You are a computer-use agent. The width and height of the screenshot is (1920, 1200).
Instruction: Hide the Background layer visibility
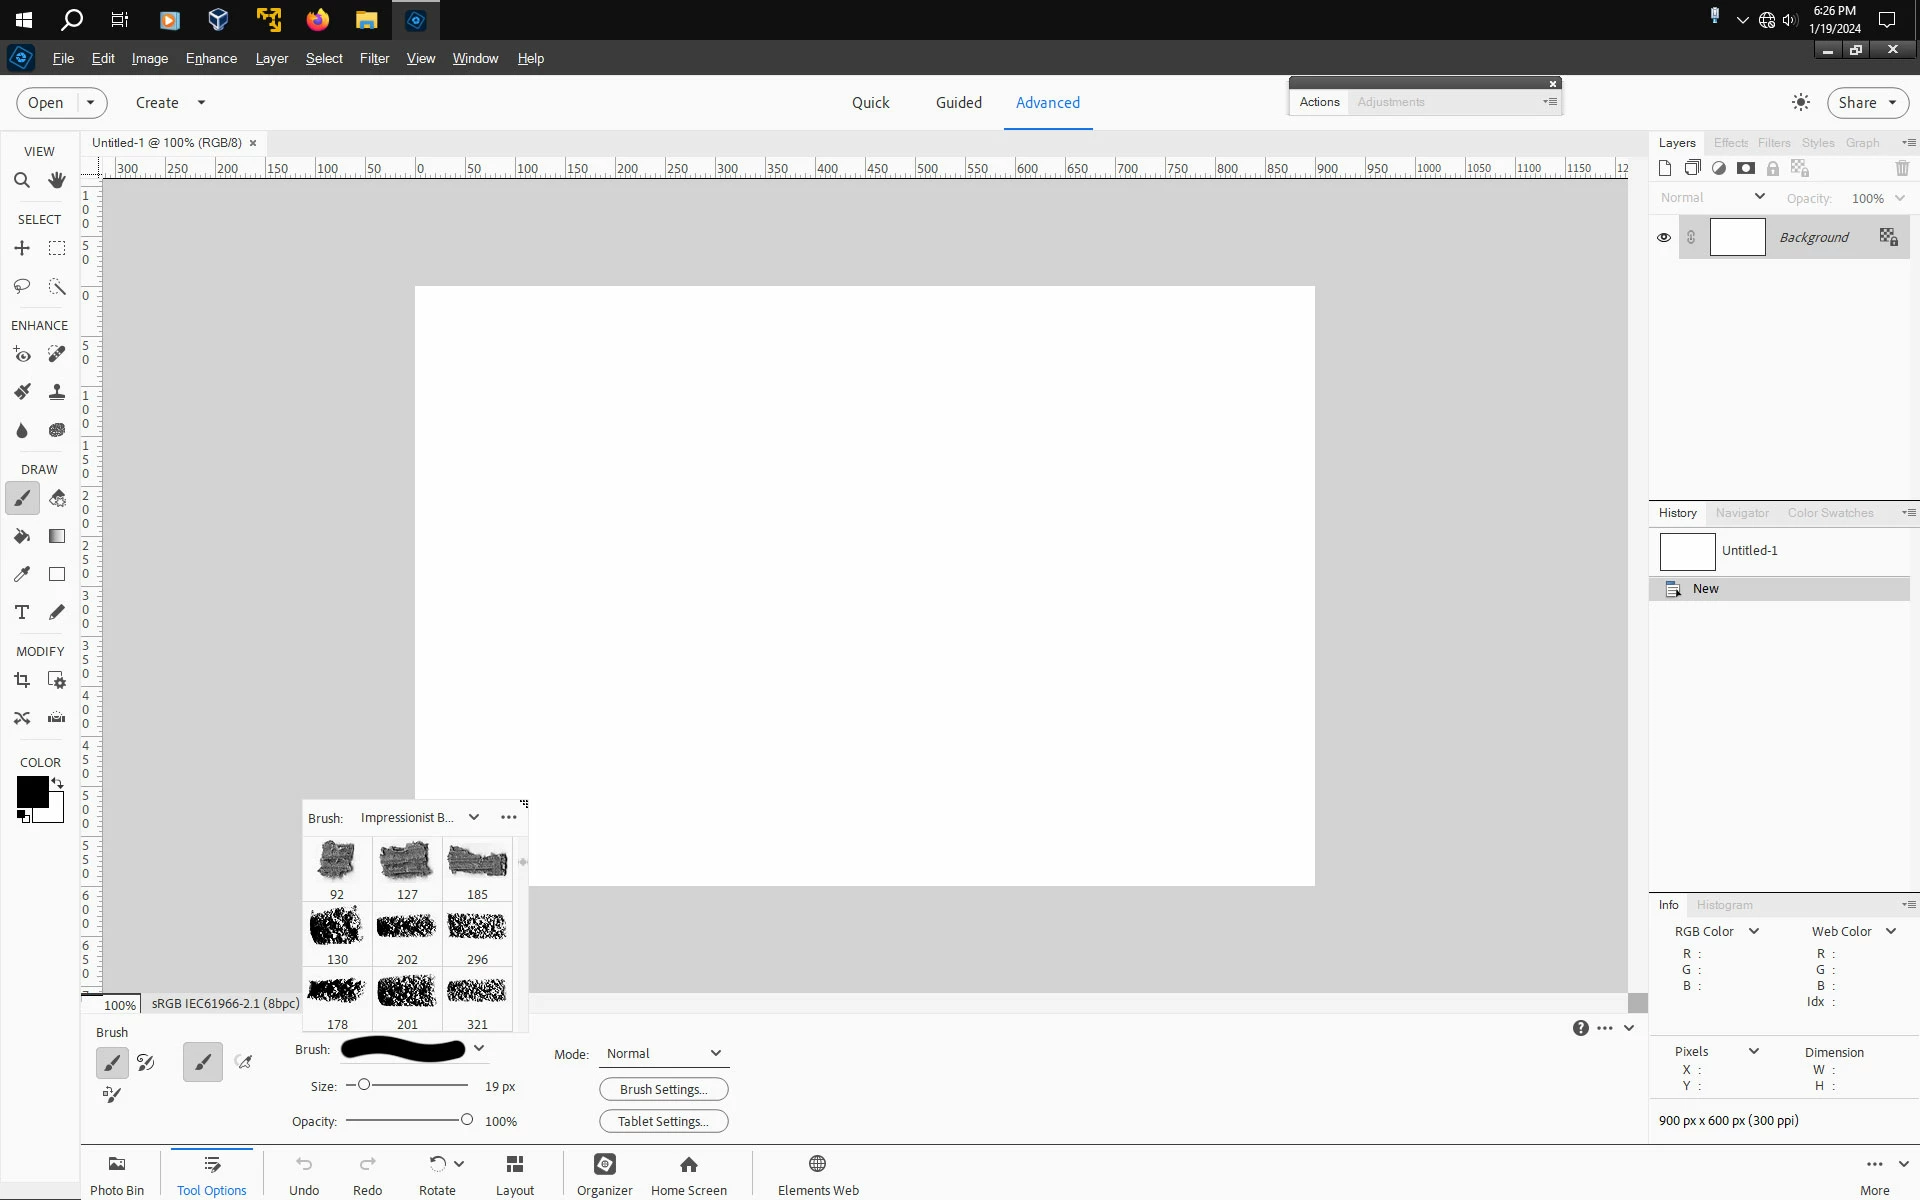coord(1663,238)
